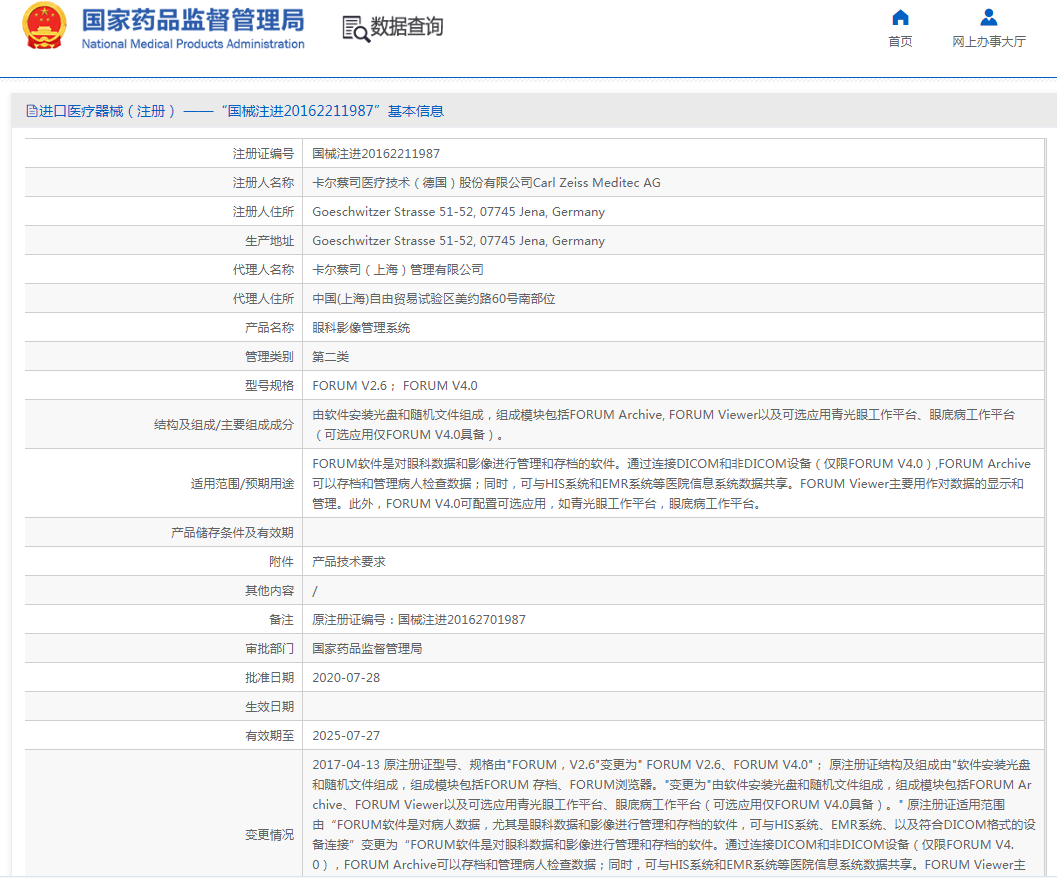Click the 注册证编号 label

263,154
